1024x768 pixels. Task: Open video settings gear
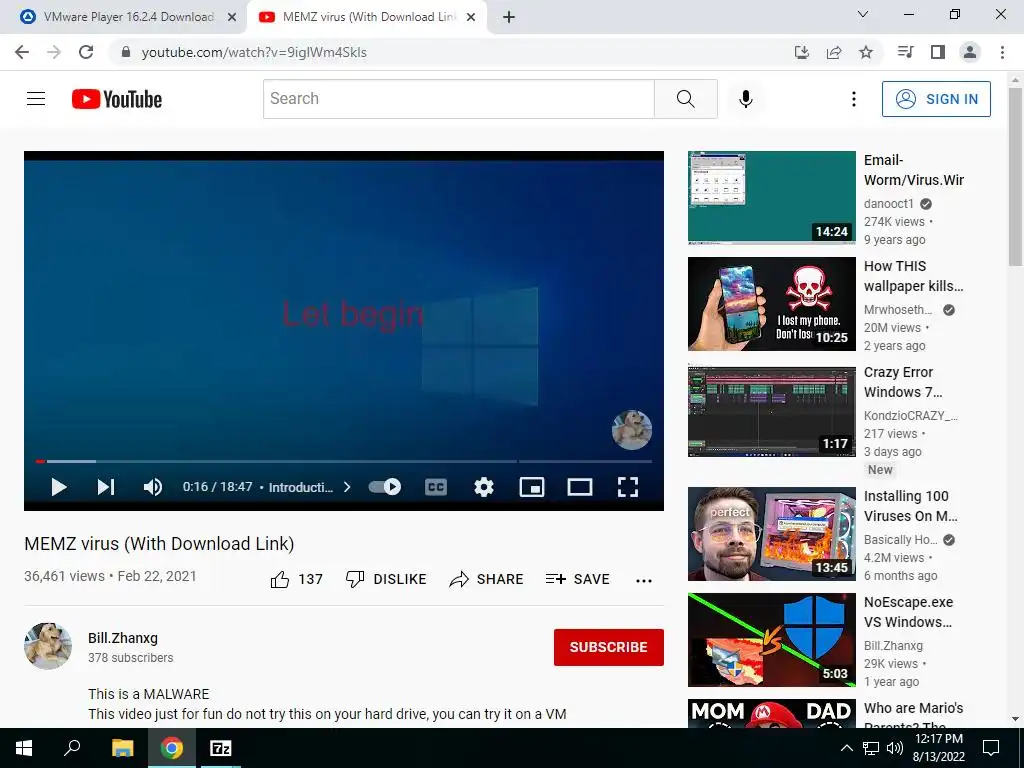pyautogui.click(x=484, y=487)
